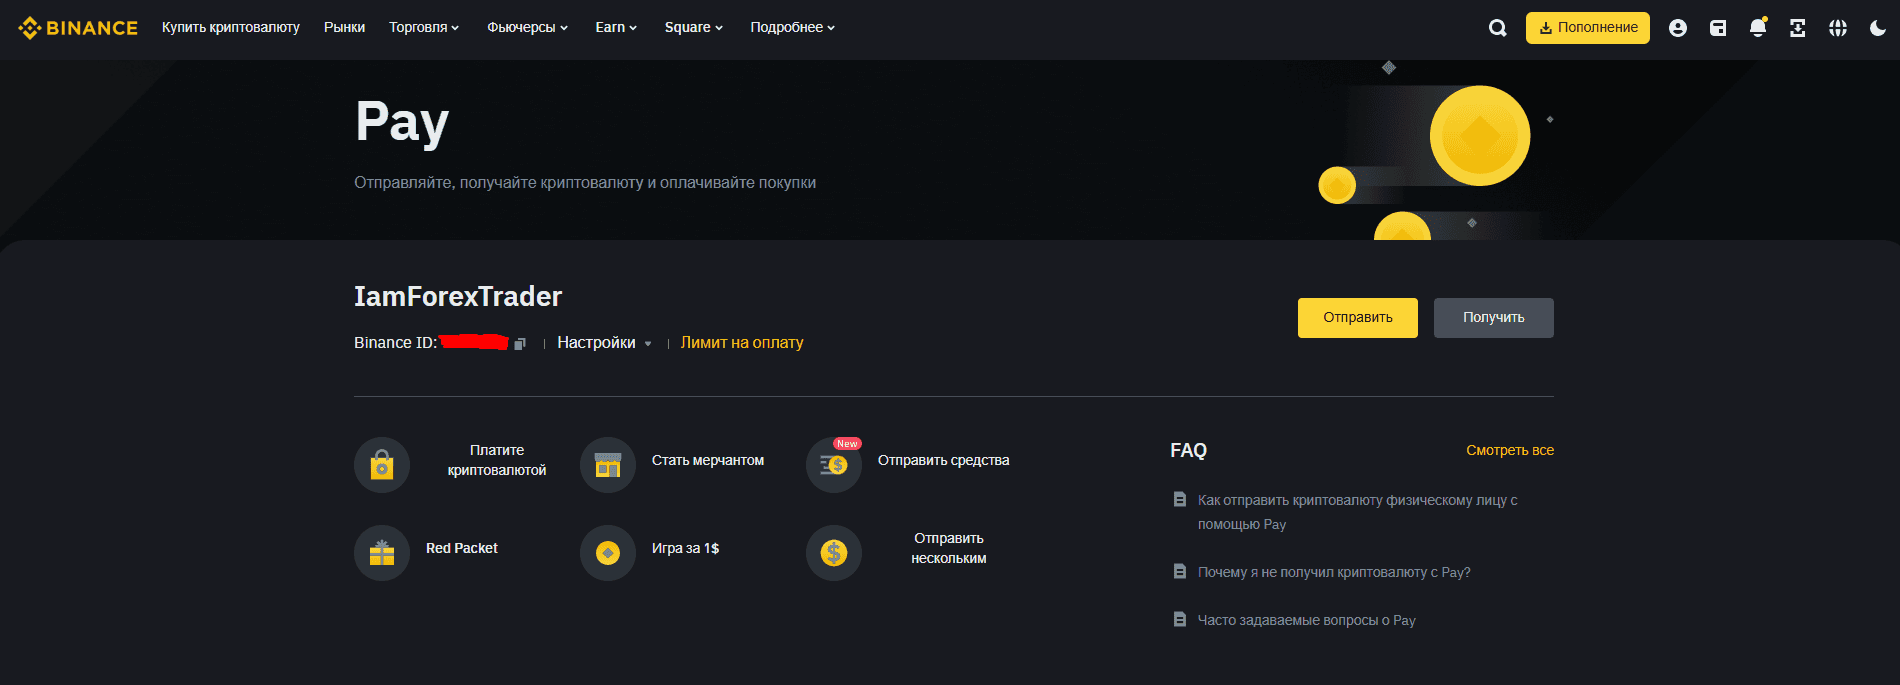
Task: Click document icon beside 'Часто задаваемые вопросы'
Action: click(1180, 619)
